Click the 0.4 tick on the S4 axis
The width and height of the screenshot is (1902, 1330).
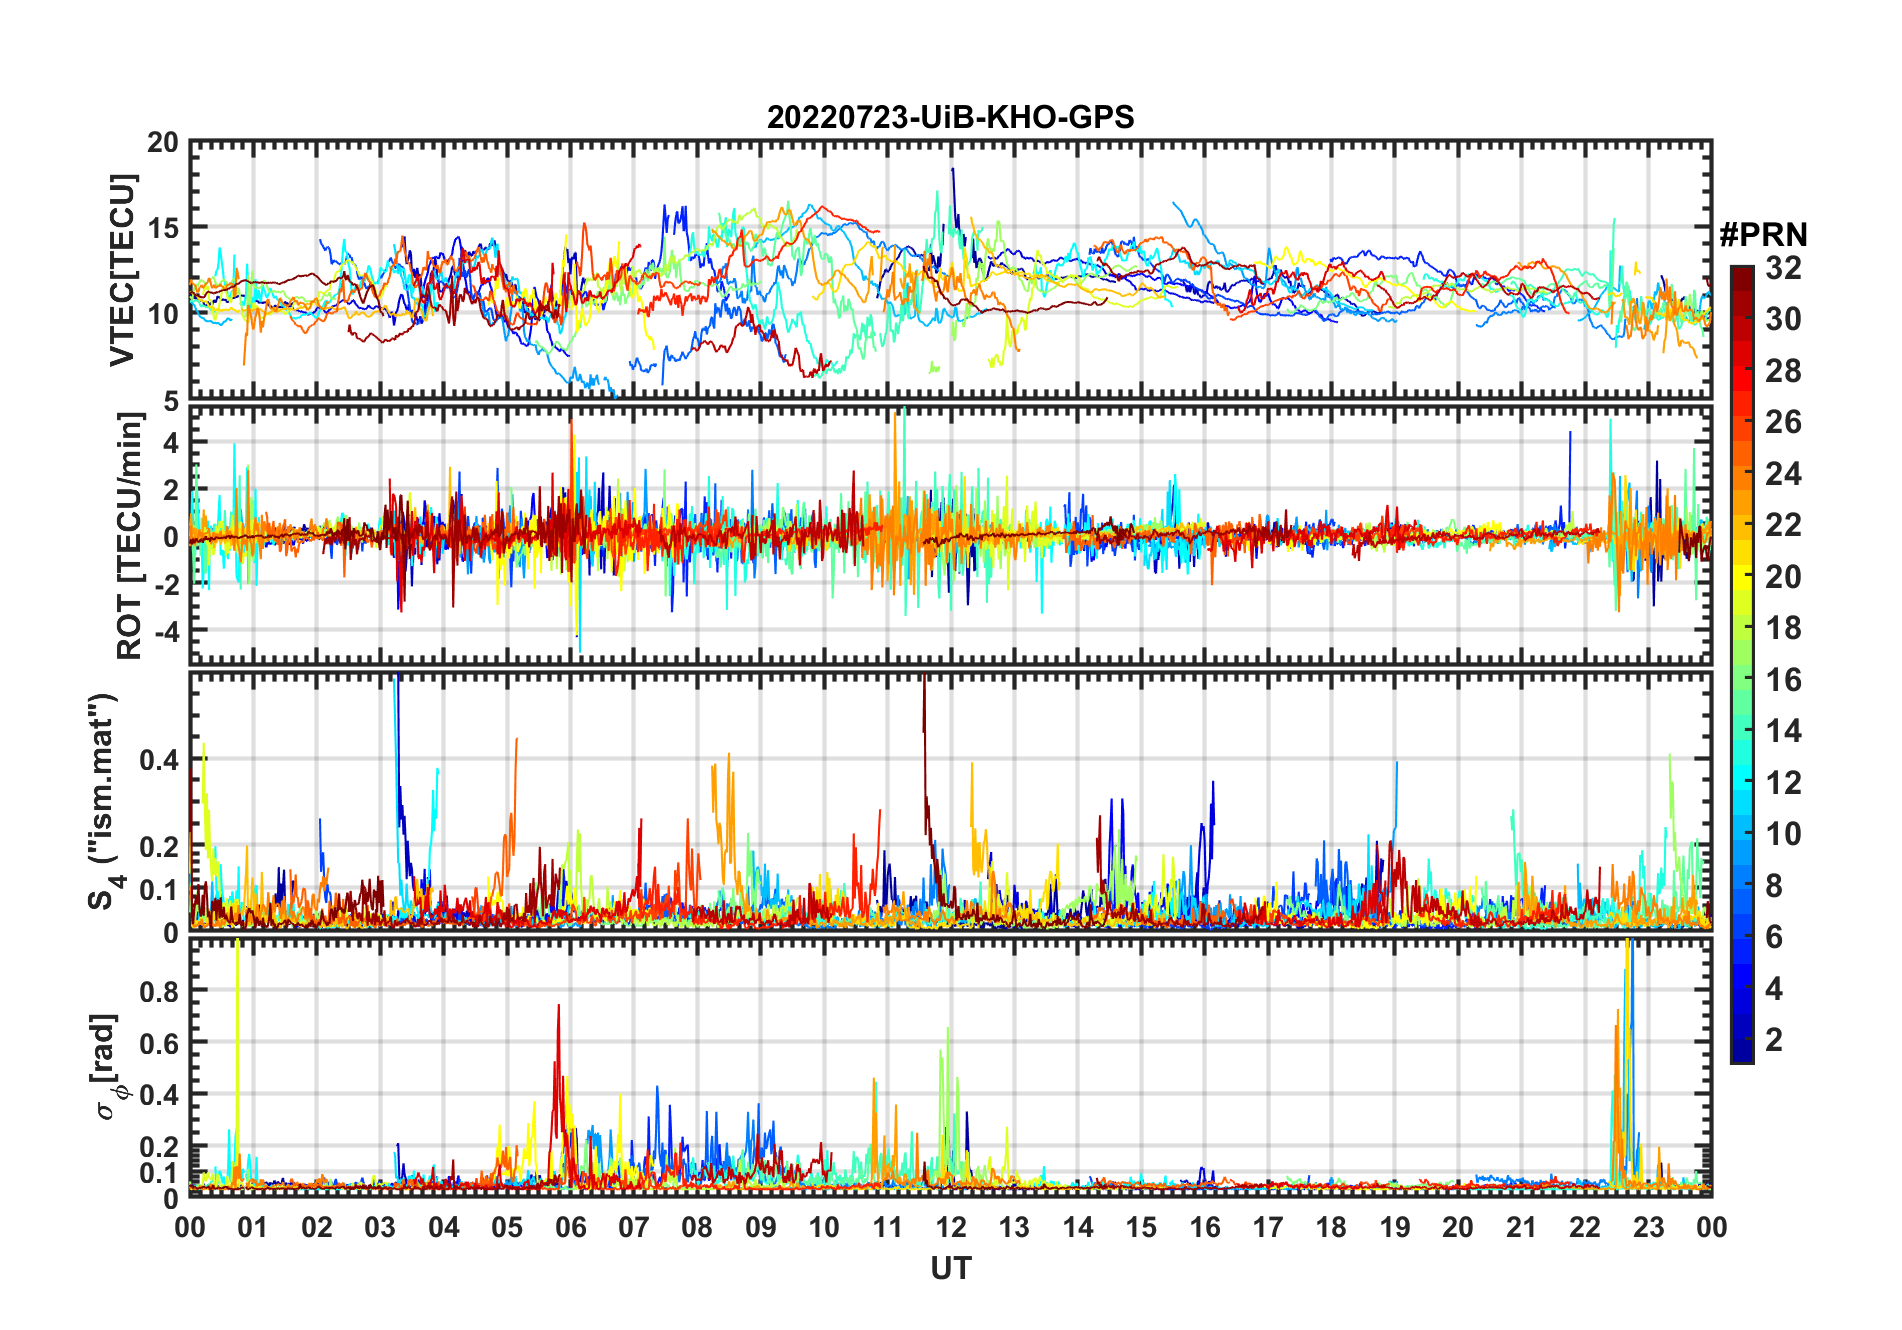pos(160,760)
